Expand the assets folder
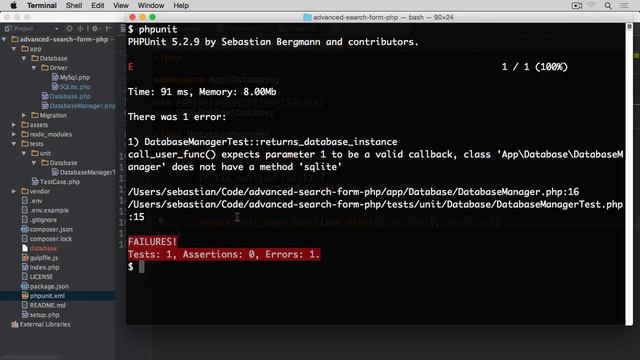640x360 pixels. click(14, 125)
